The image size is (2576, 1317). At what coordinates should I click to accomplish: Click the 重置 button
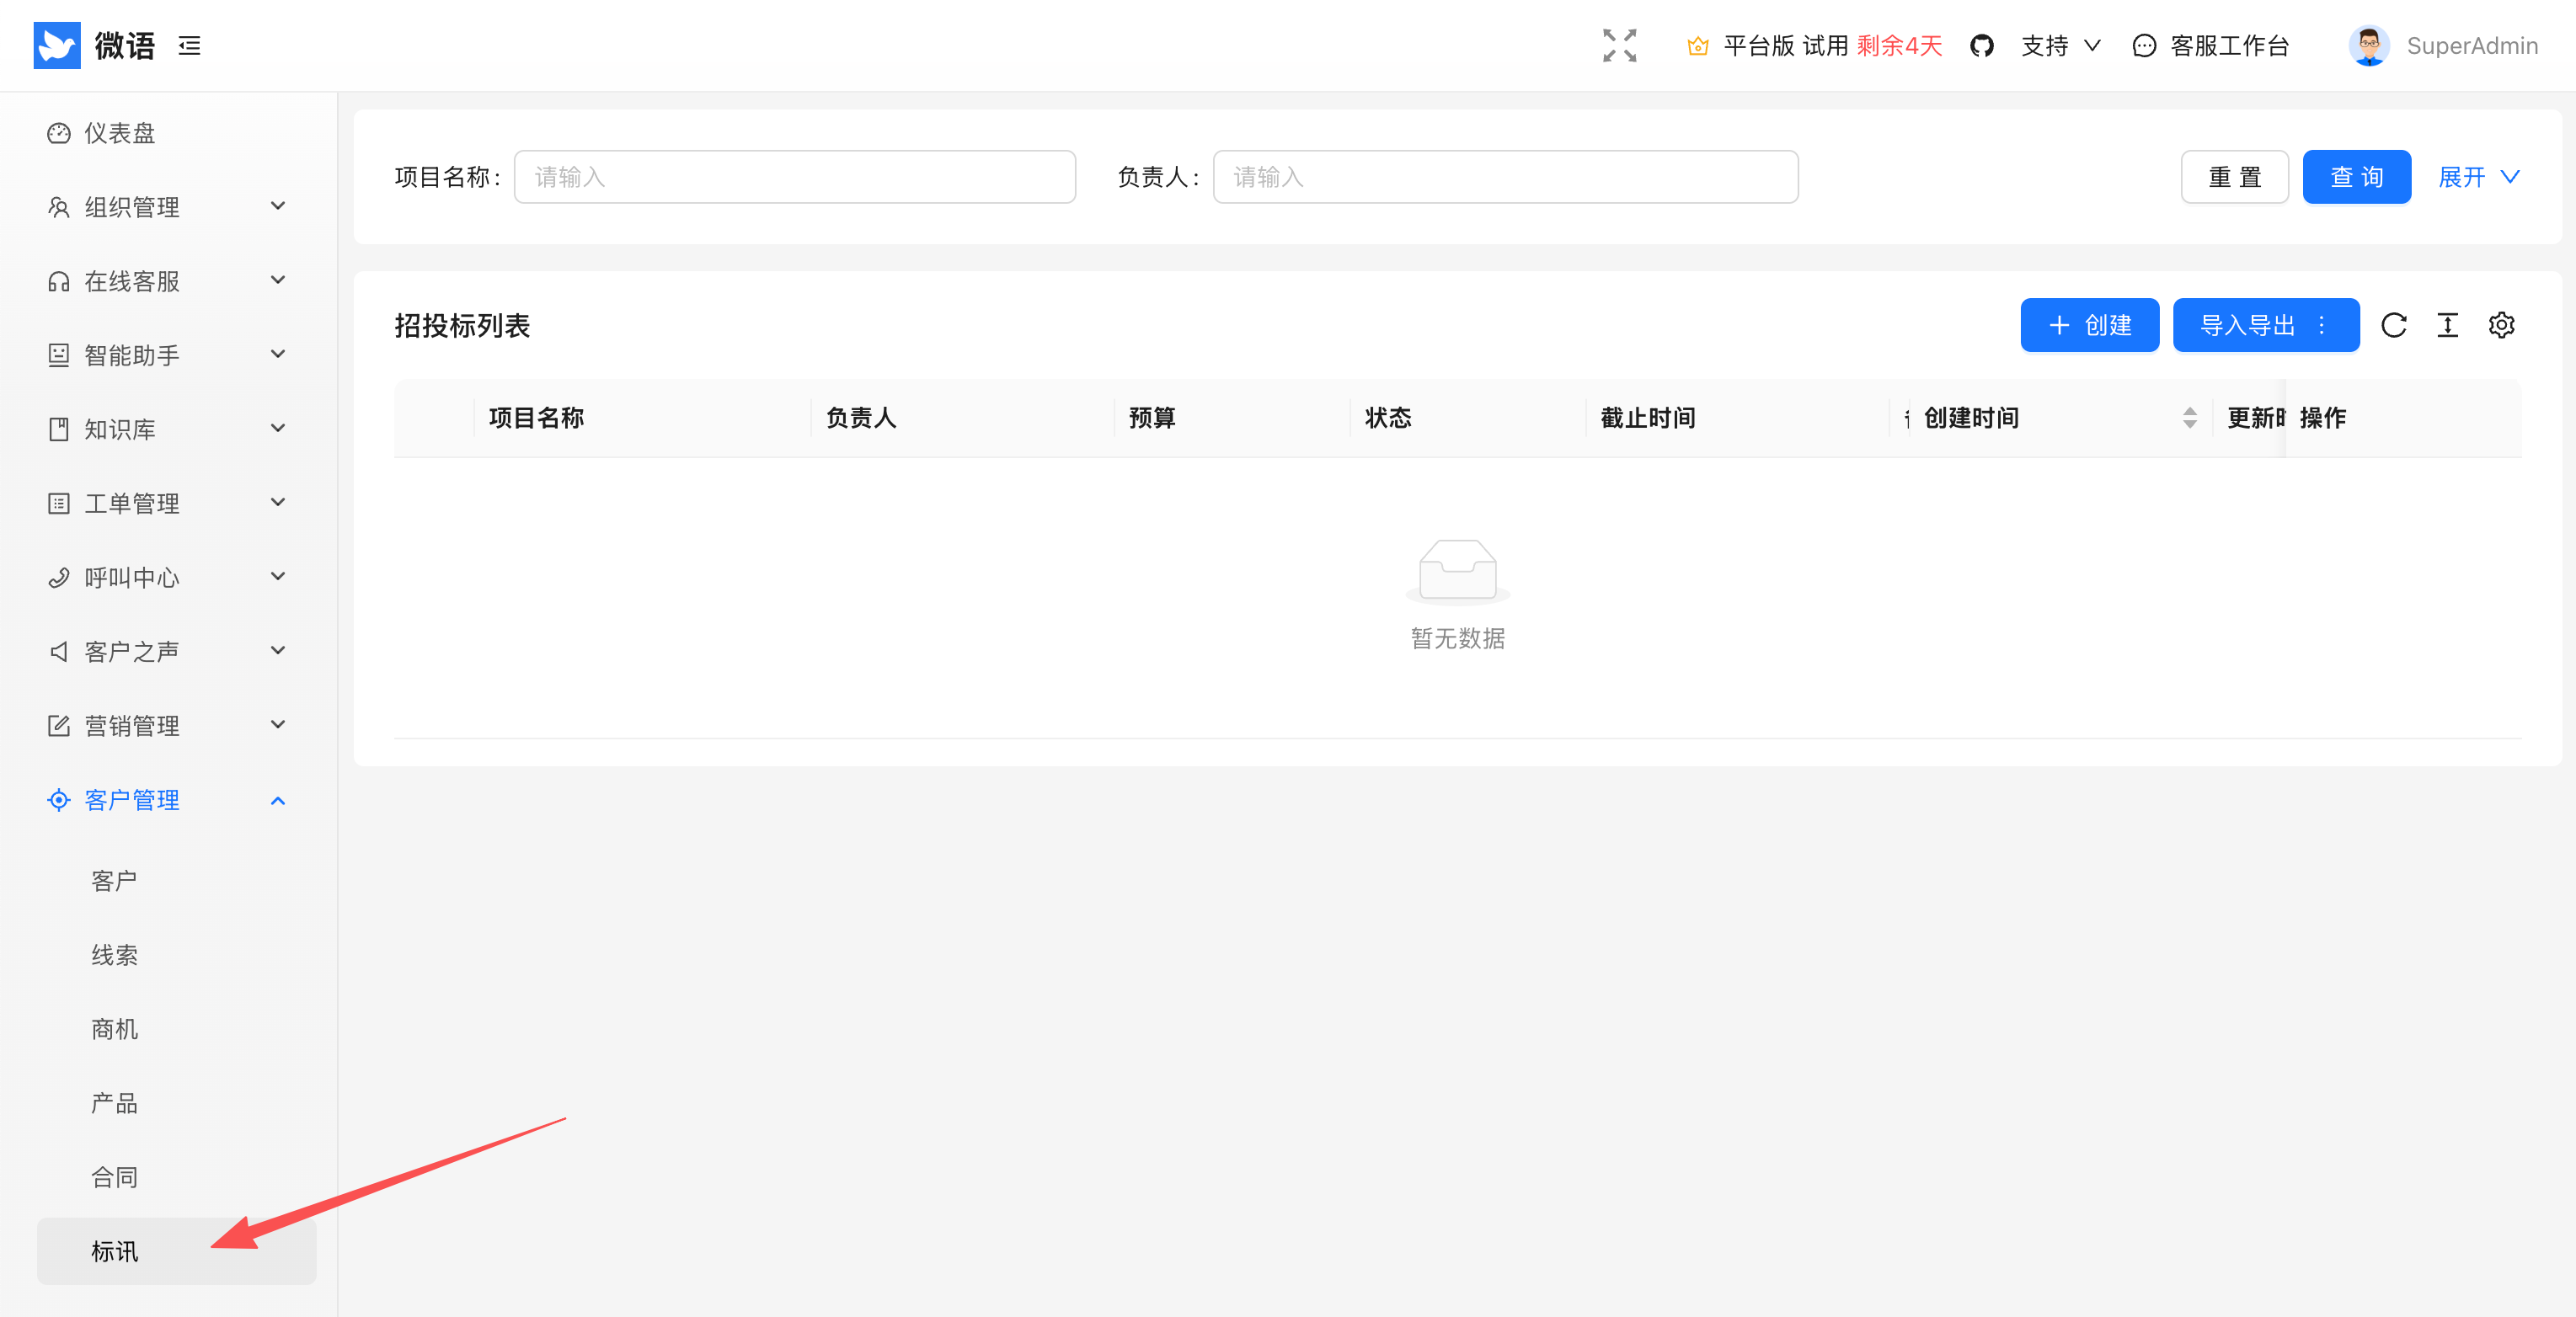click(2234, 177)
